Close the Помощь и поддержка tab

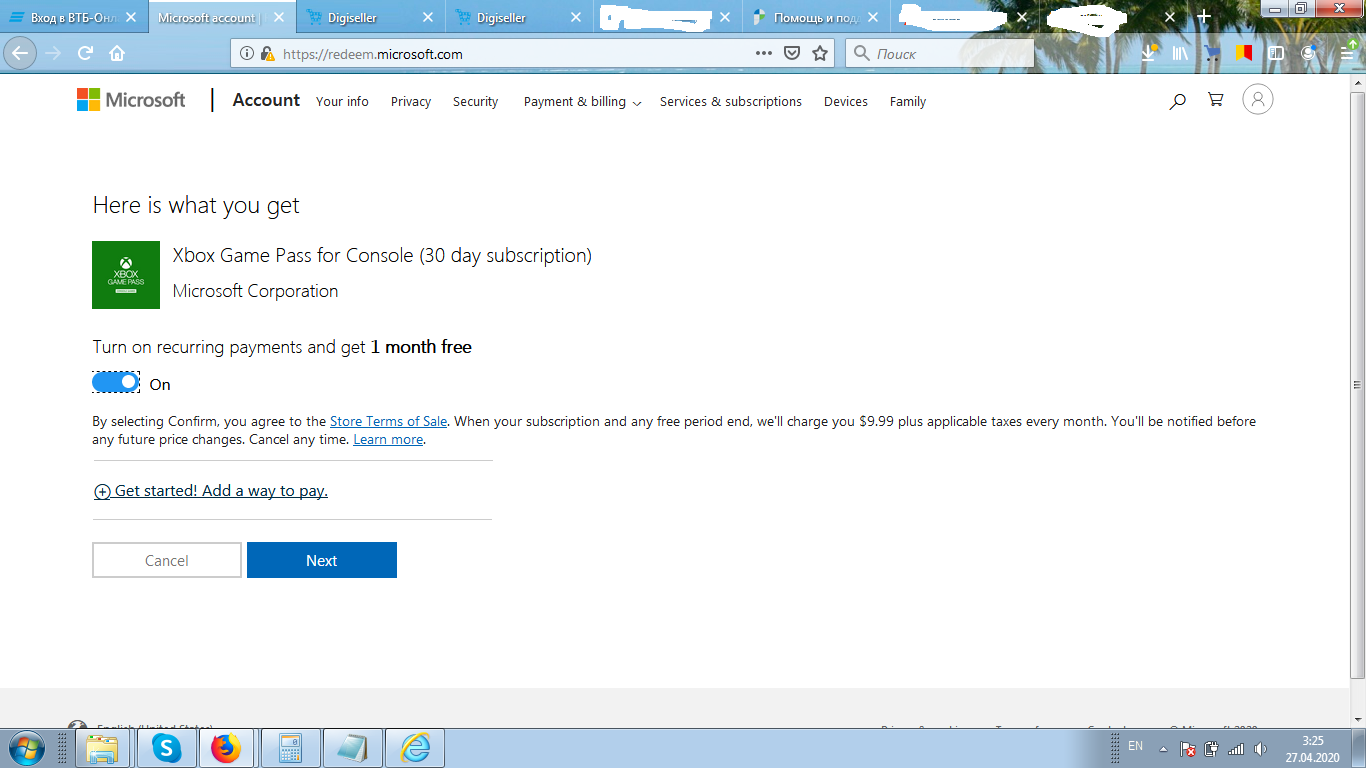(873, 17)
